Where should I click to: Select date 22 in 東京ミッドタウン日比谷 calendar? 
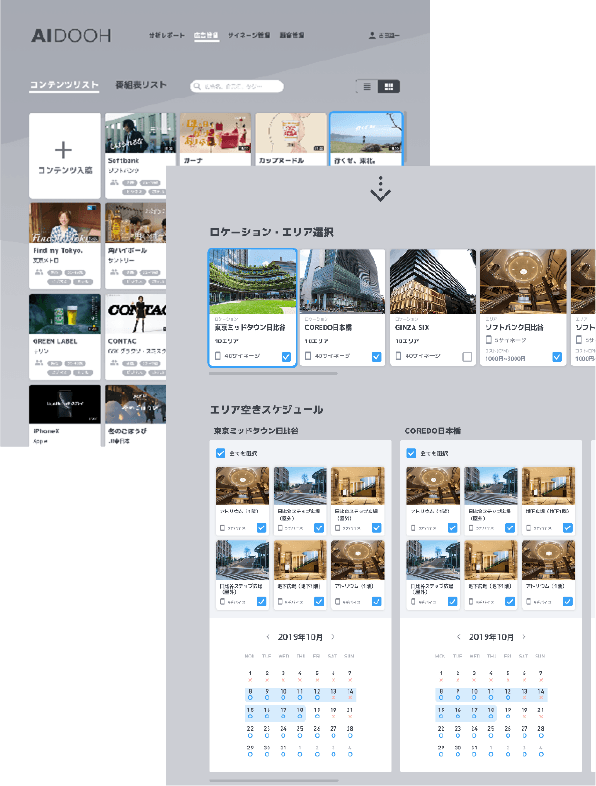click(250, 731)
